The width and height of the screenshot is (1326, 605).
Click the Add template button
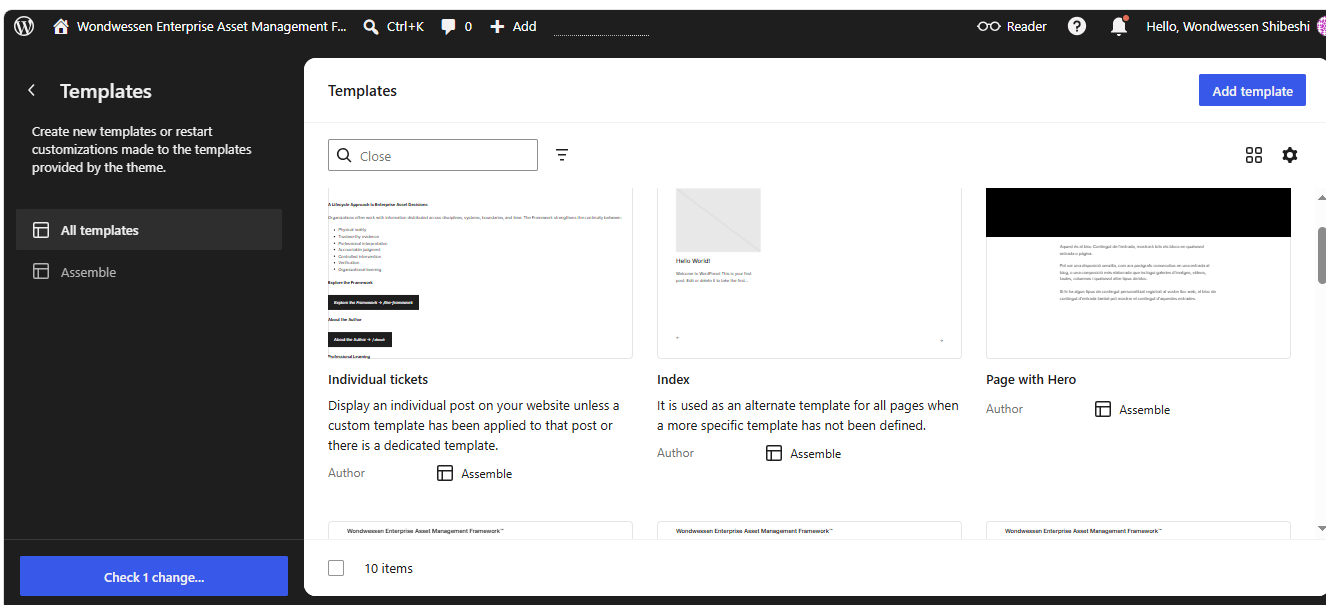(x=1252, y=90)
